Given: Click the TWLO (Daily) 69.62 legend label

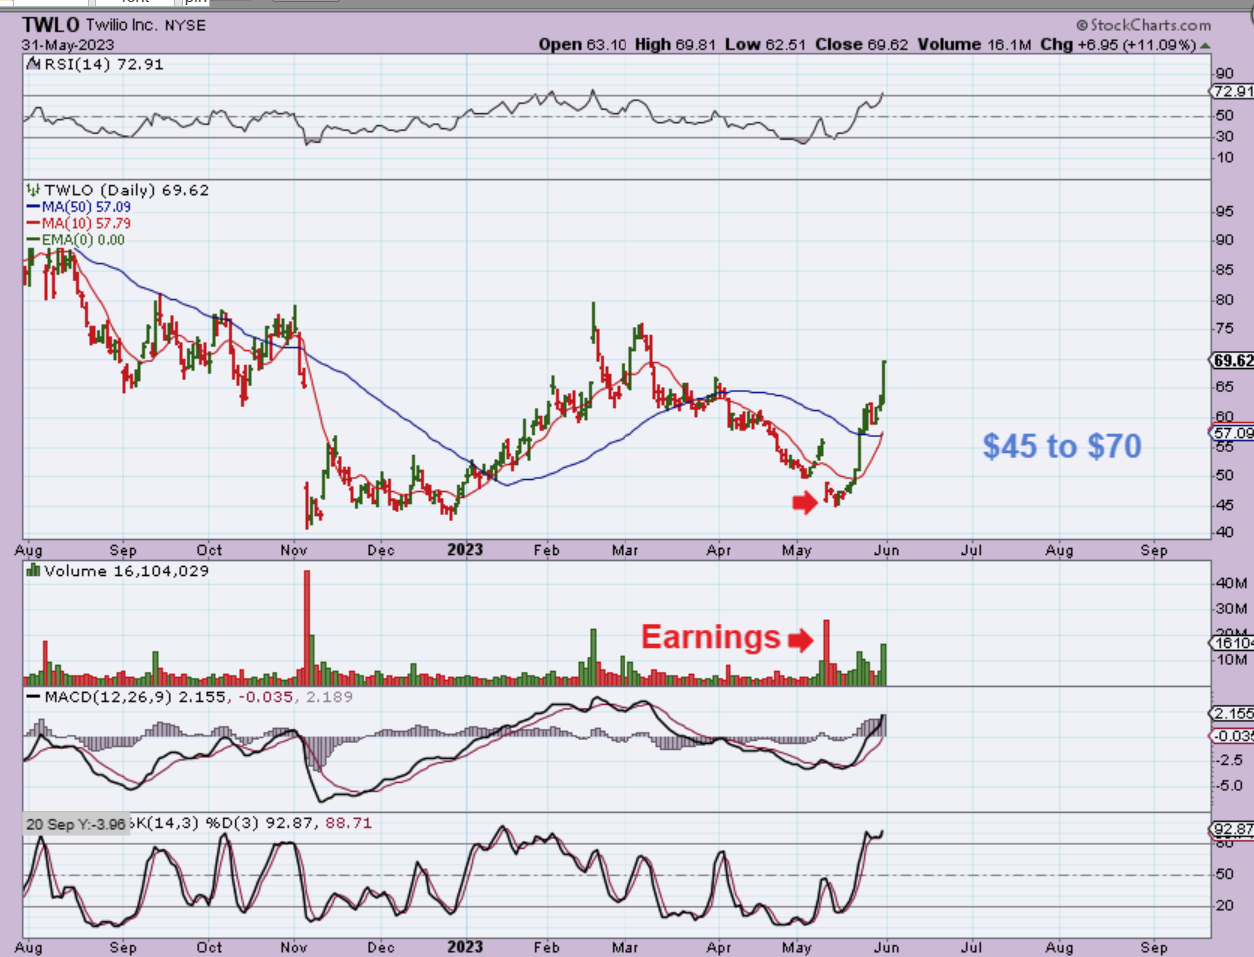Looking at the screenshot, I should (126, 190).
